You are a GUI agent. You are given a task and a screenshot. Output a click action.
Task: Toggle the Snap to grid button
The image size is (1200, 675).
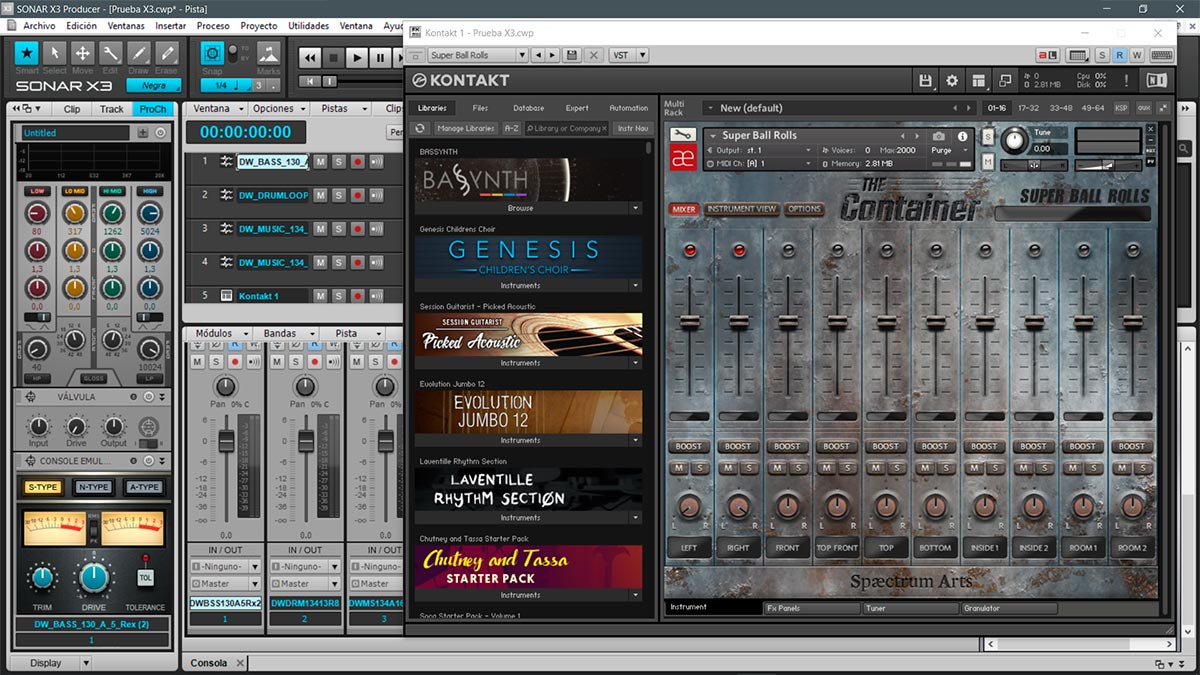point(212,53)
